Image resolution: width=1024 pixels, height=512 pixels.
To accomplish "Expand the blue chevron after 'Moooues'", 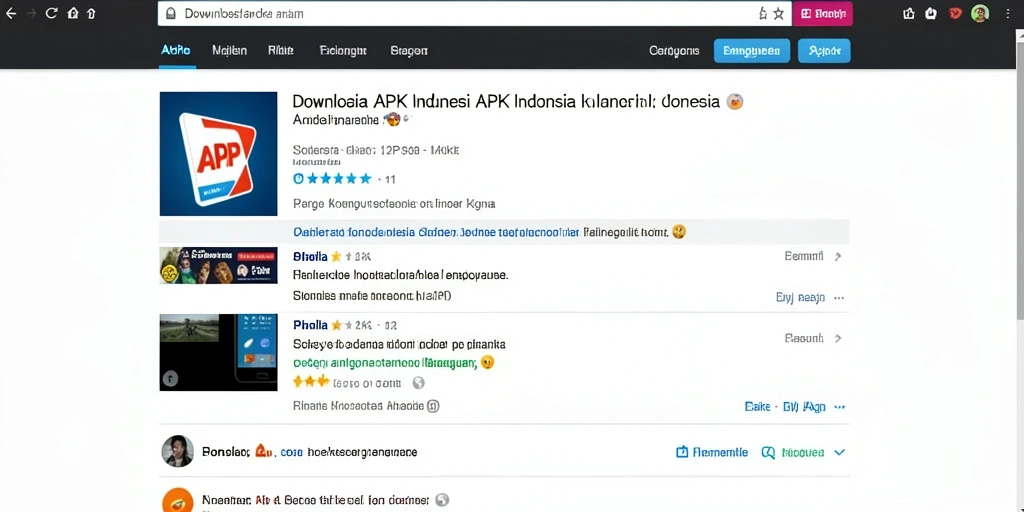I will (x=840, y=452).
